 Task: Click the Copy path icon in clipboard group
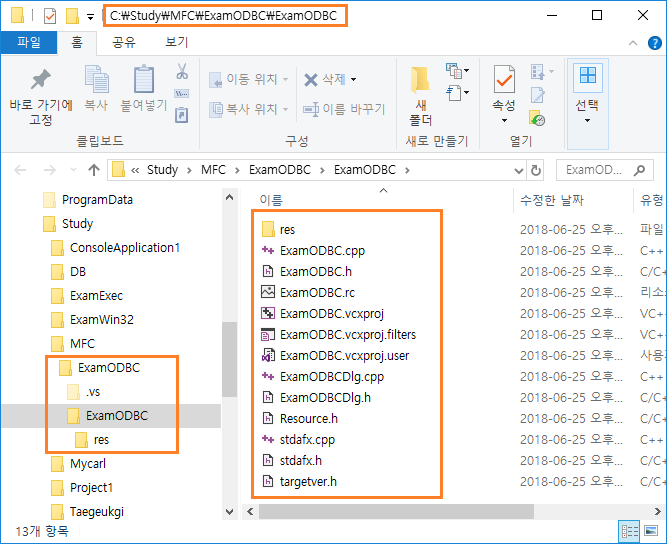point(182,94)
